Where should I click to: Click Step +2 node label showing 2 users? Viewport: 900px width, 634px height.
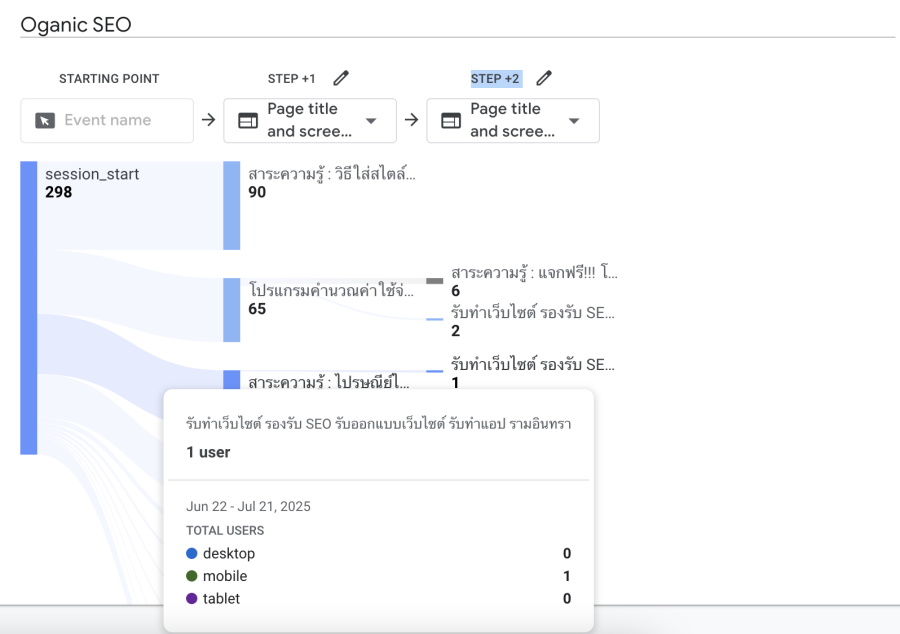coord(532,320)
